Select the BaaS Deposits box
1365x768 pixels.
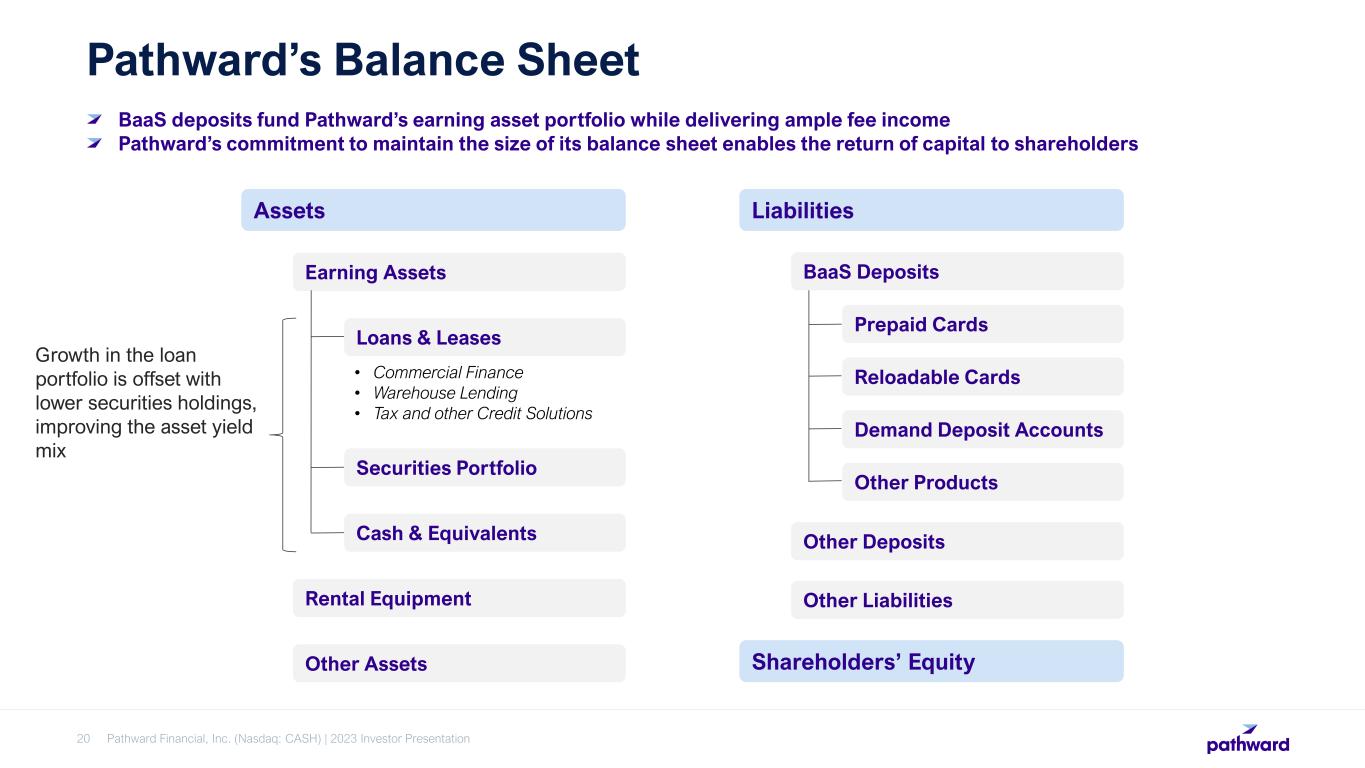pos(957,271)
